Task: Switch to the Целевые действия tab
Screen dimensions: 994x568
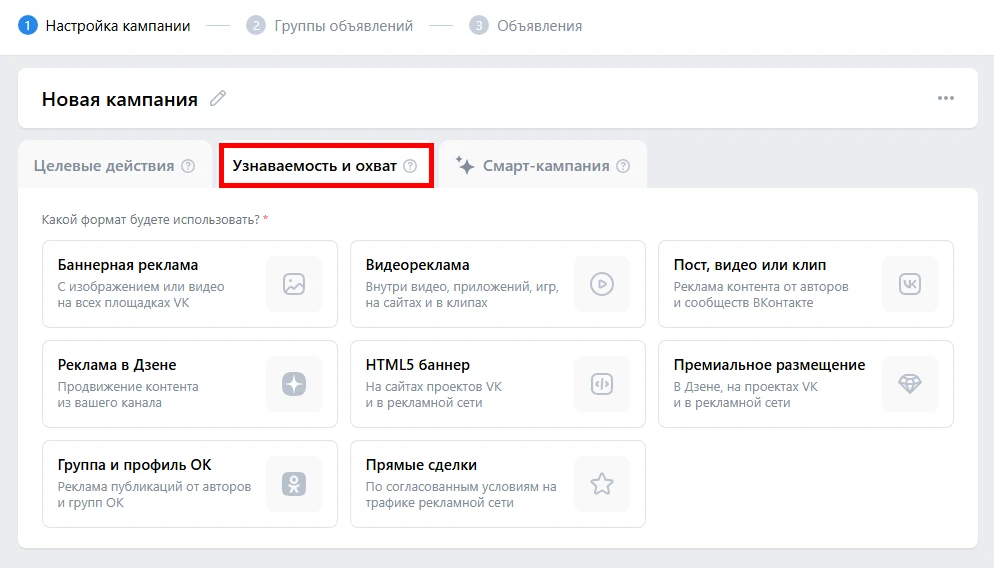Action: coord(104,166)
